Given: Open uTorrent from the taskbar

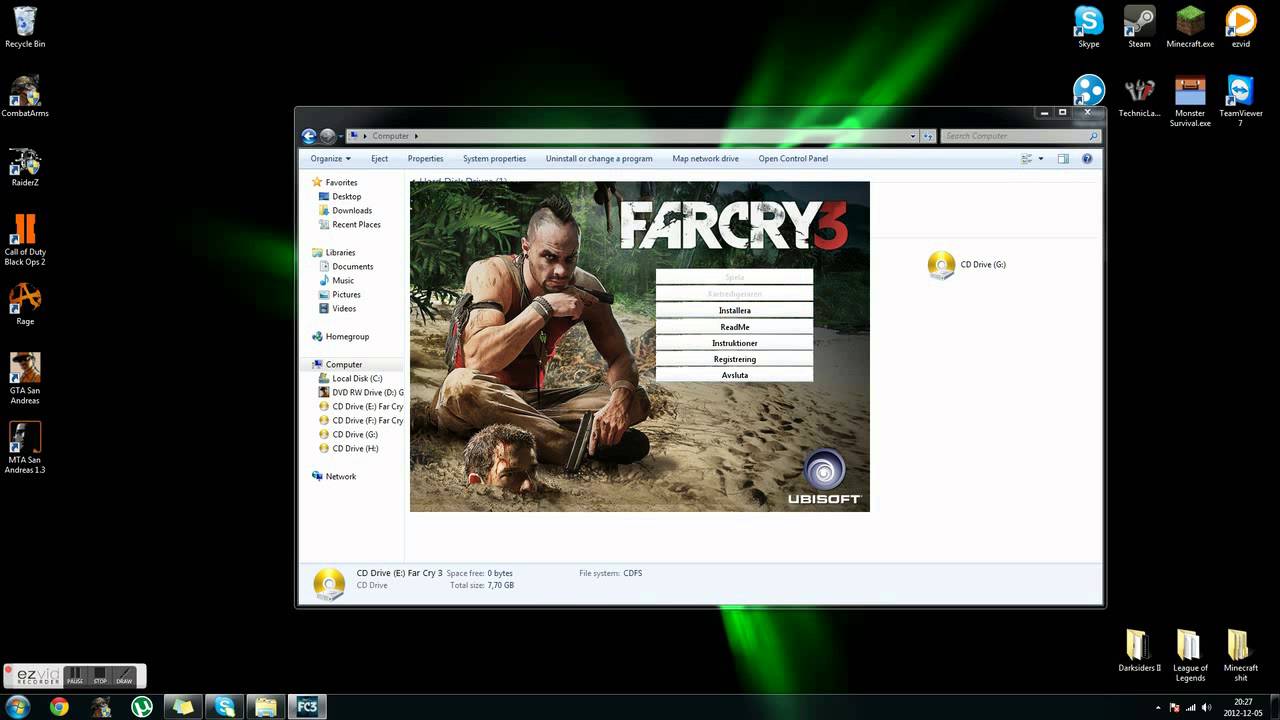Looking at the screenshot, I should pos(142,707).
